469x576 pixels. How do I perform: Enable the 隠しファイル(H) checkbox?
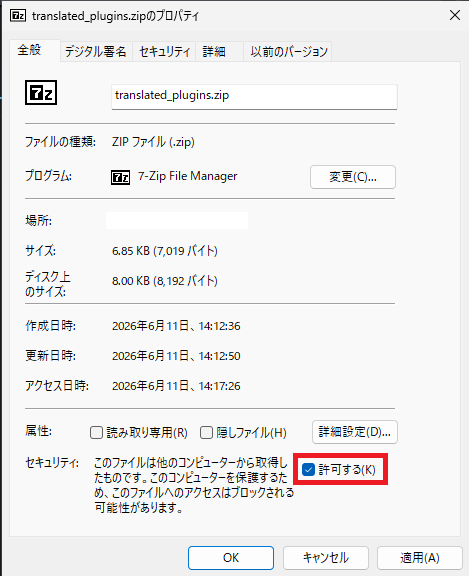pos(206,433)
